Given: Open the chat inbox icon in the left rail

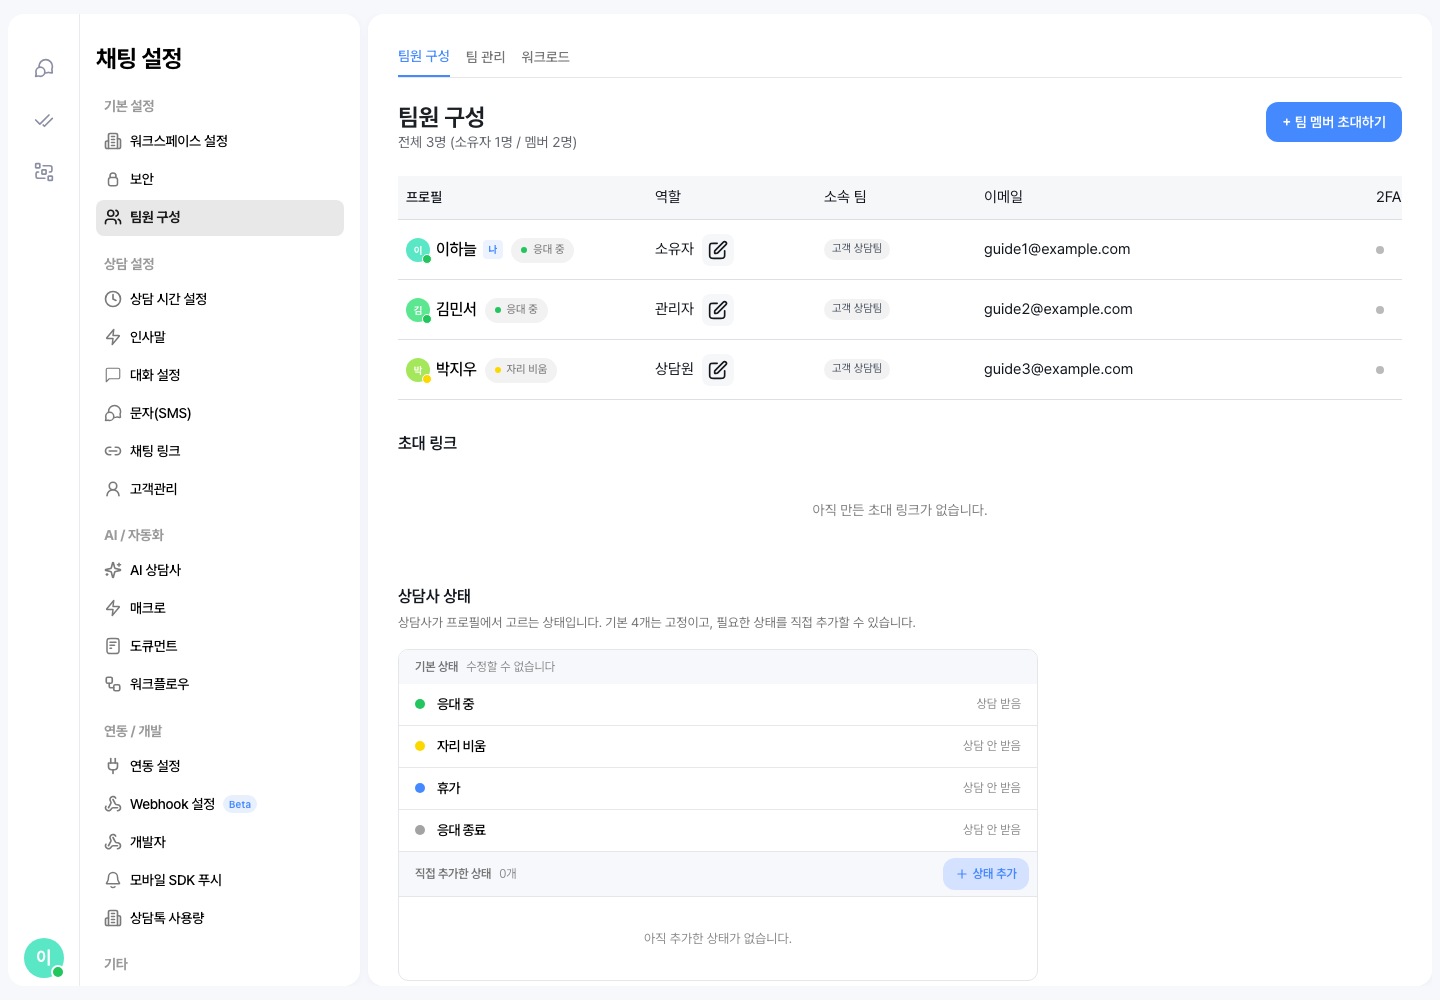Looking at the screenshot, I should 44,68.
